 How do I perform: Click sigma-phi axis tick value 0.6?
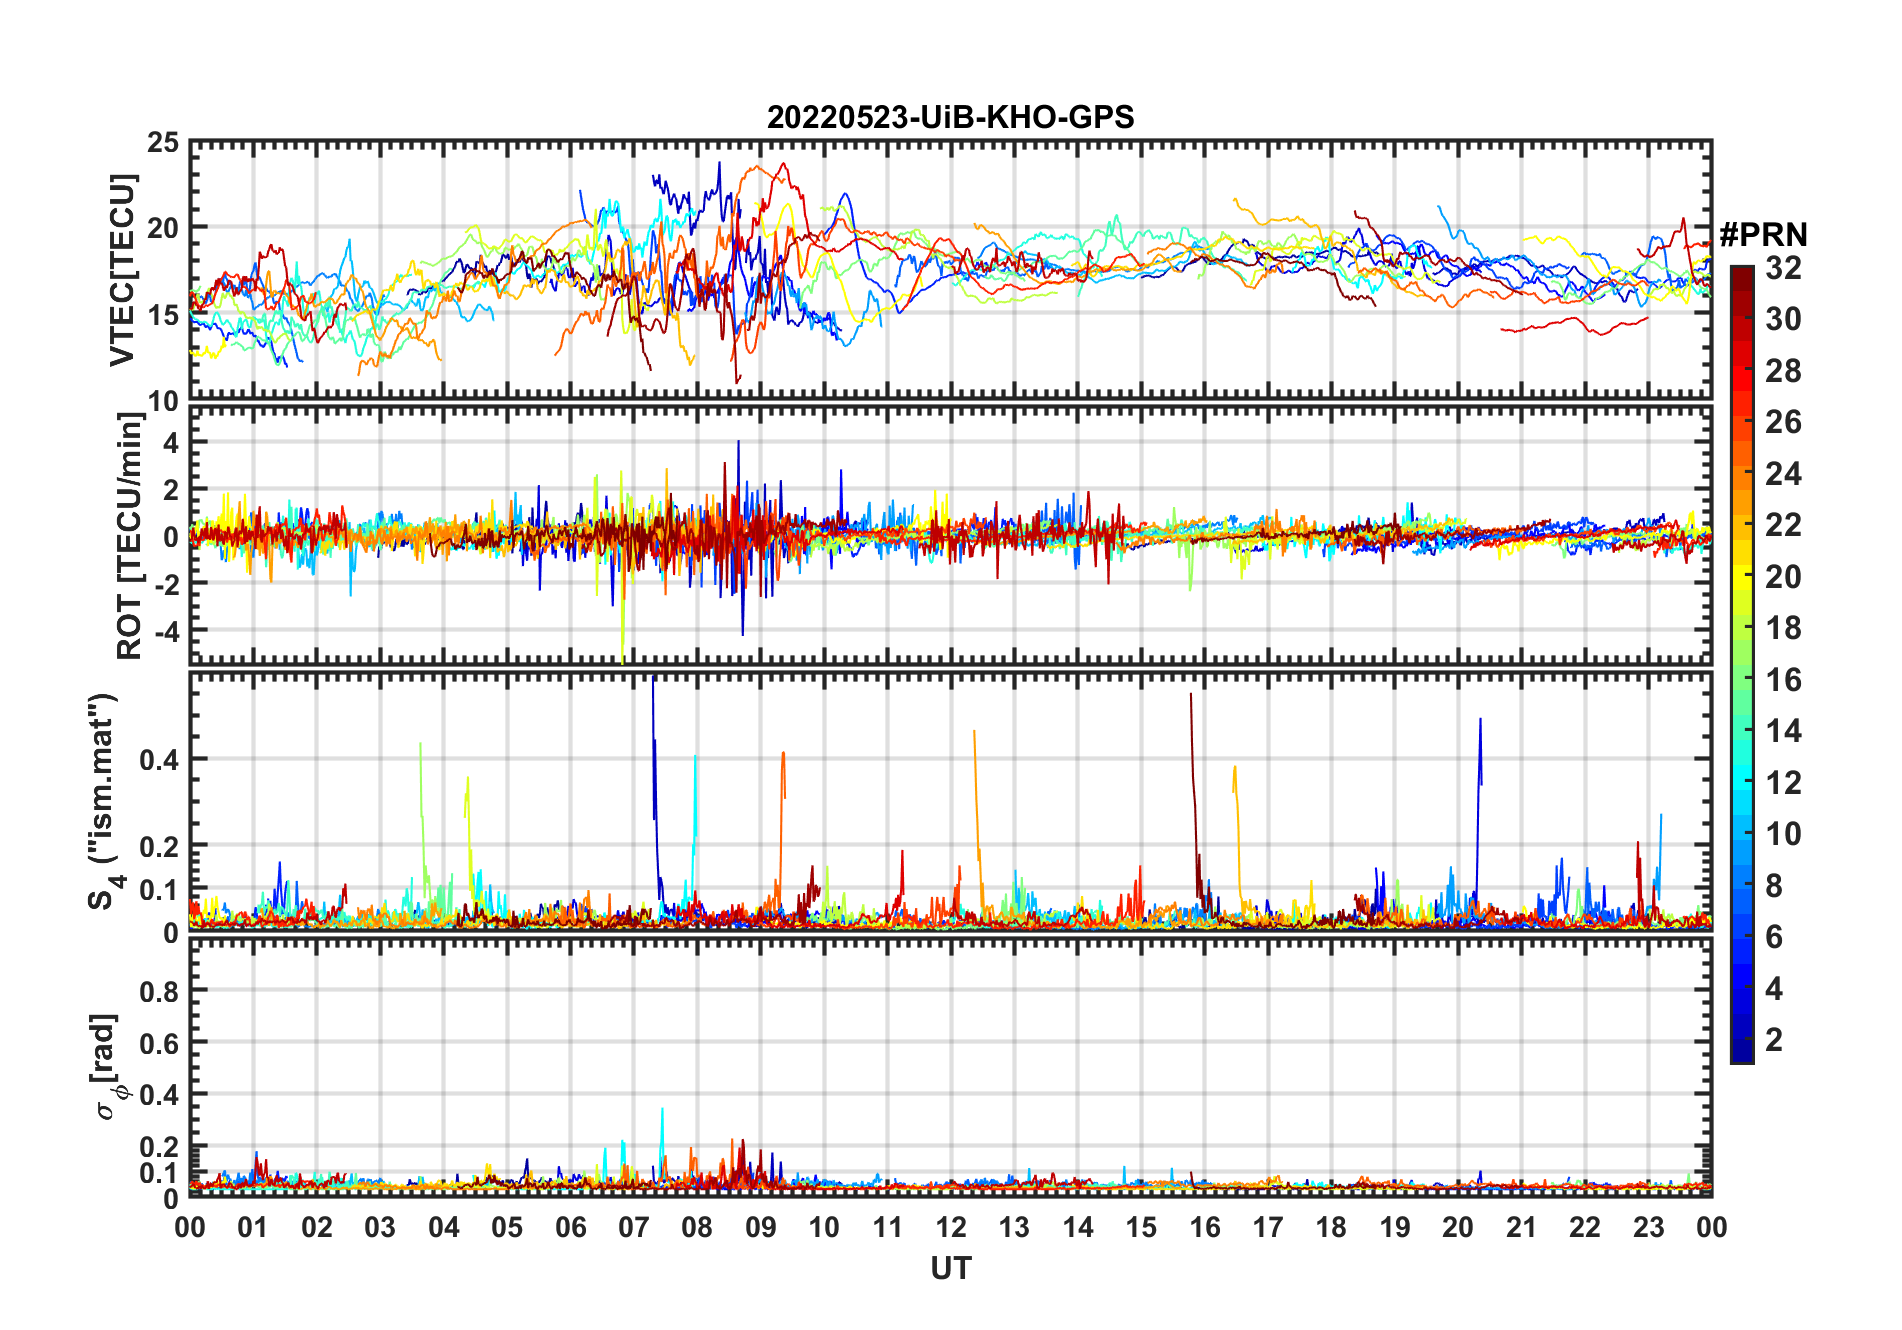(158, 1043)
